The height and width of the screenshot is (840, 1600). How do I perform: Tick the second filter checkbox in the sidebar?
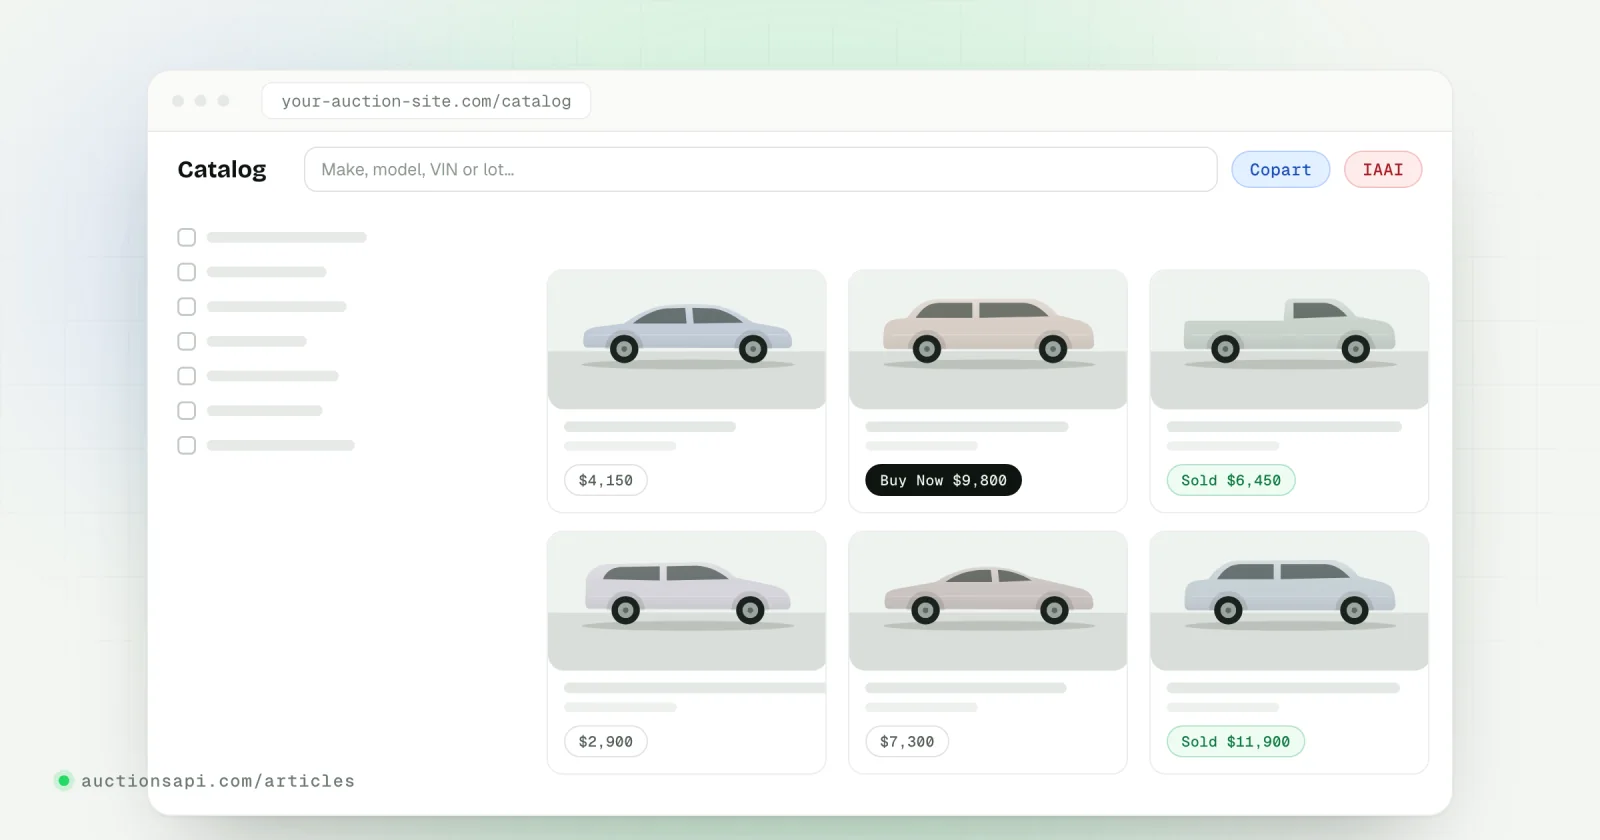pyautogui.click(x=186, y=272)
